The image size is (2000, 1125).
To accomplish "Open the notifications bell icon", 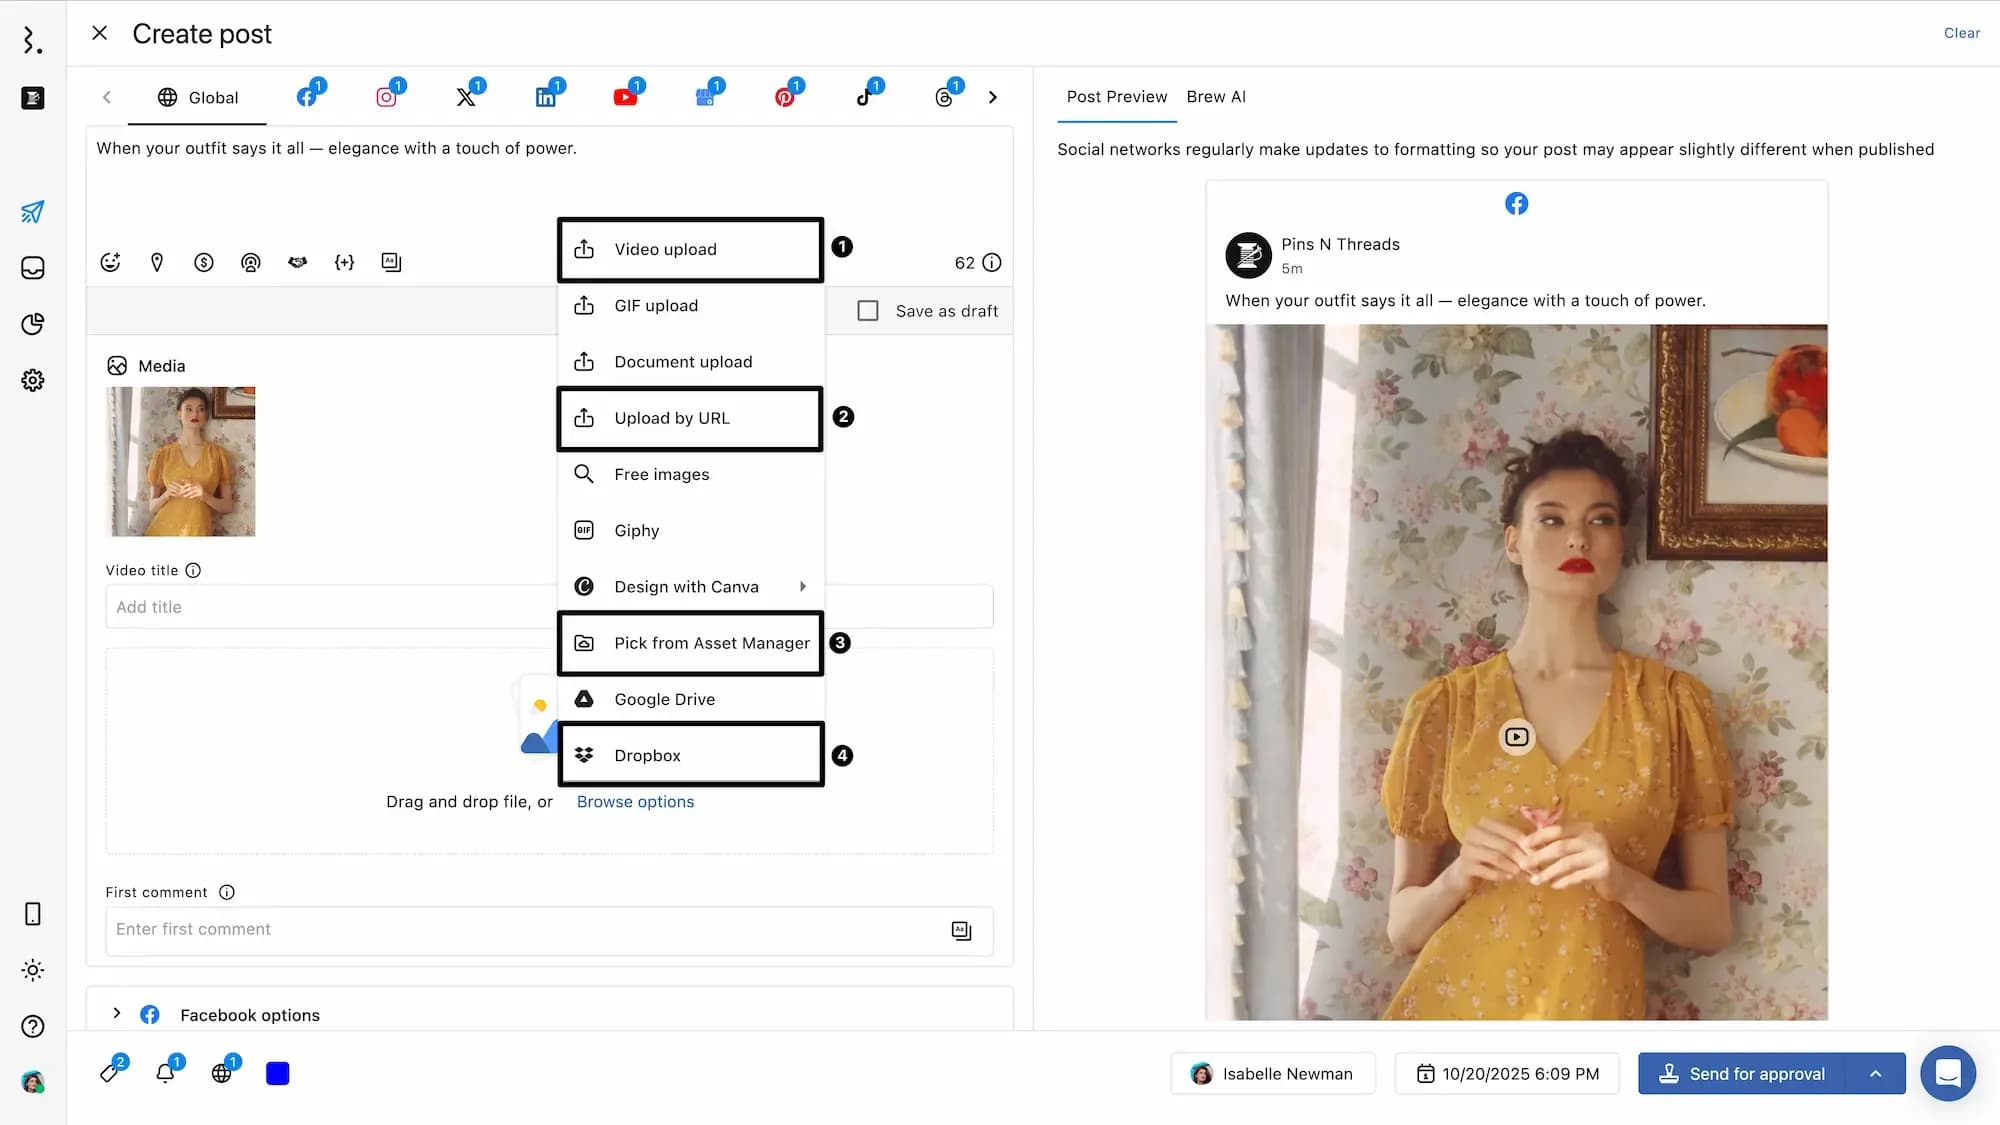I will click(166, 1073).
